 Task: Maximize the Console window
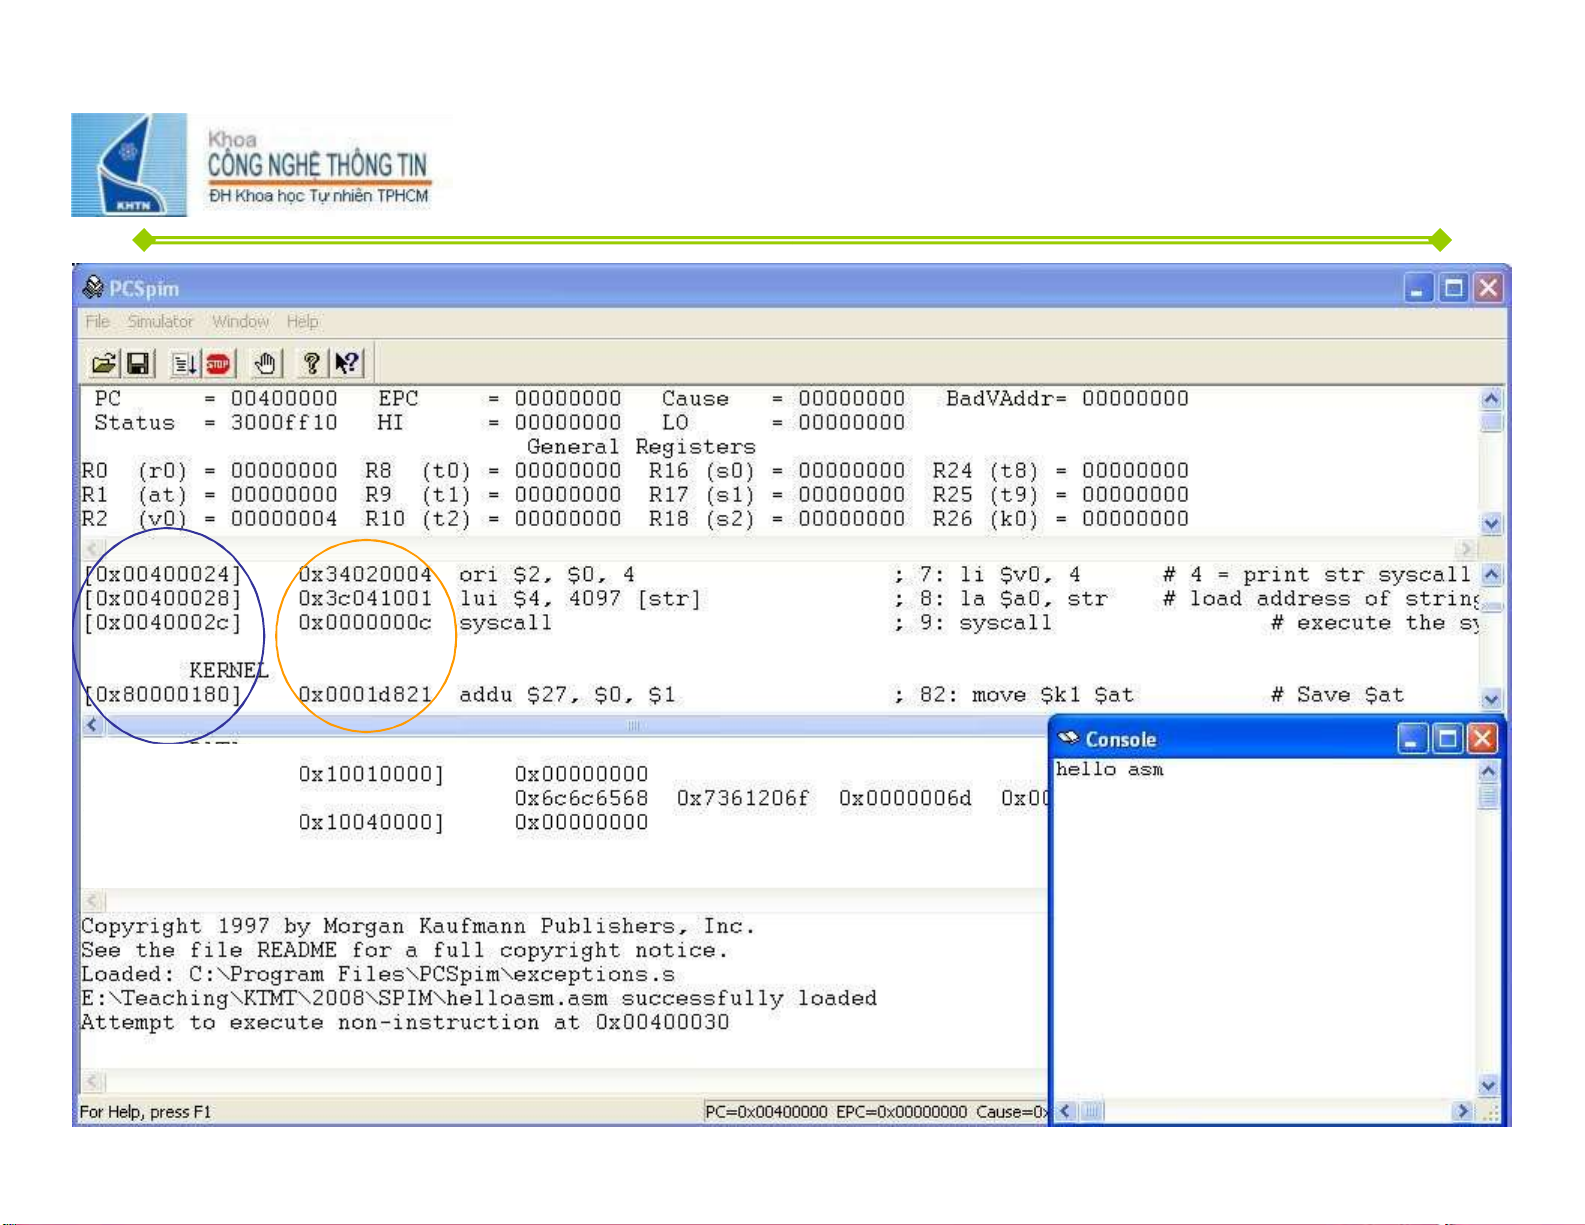(1447, 739)
